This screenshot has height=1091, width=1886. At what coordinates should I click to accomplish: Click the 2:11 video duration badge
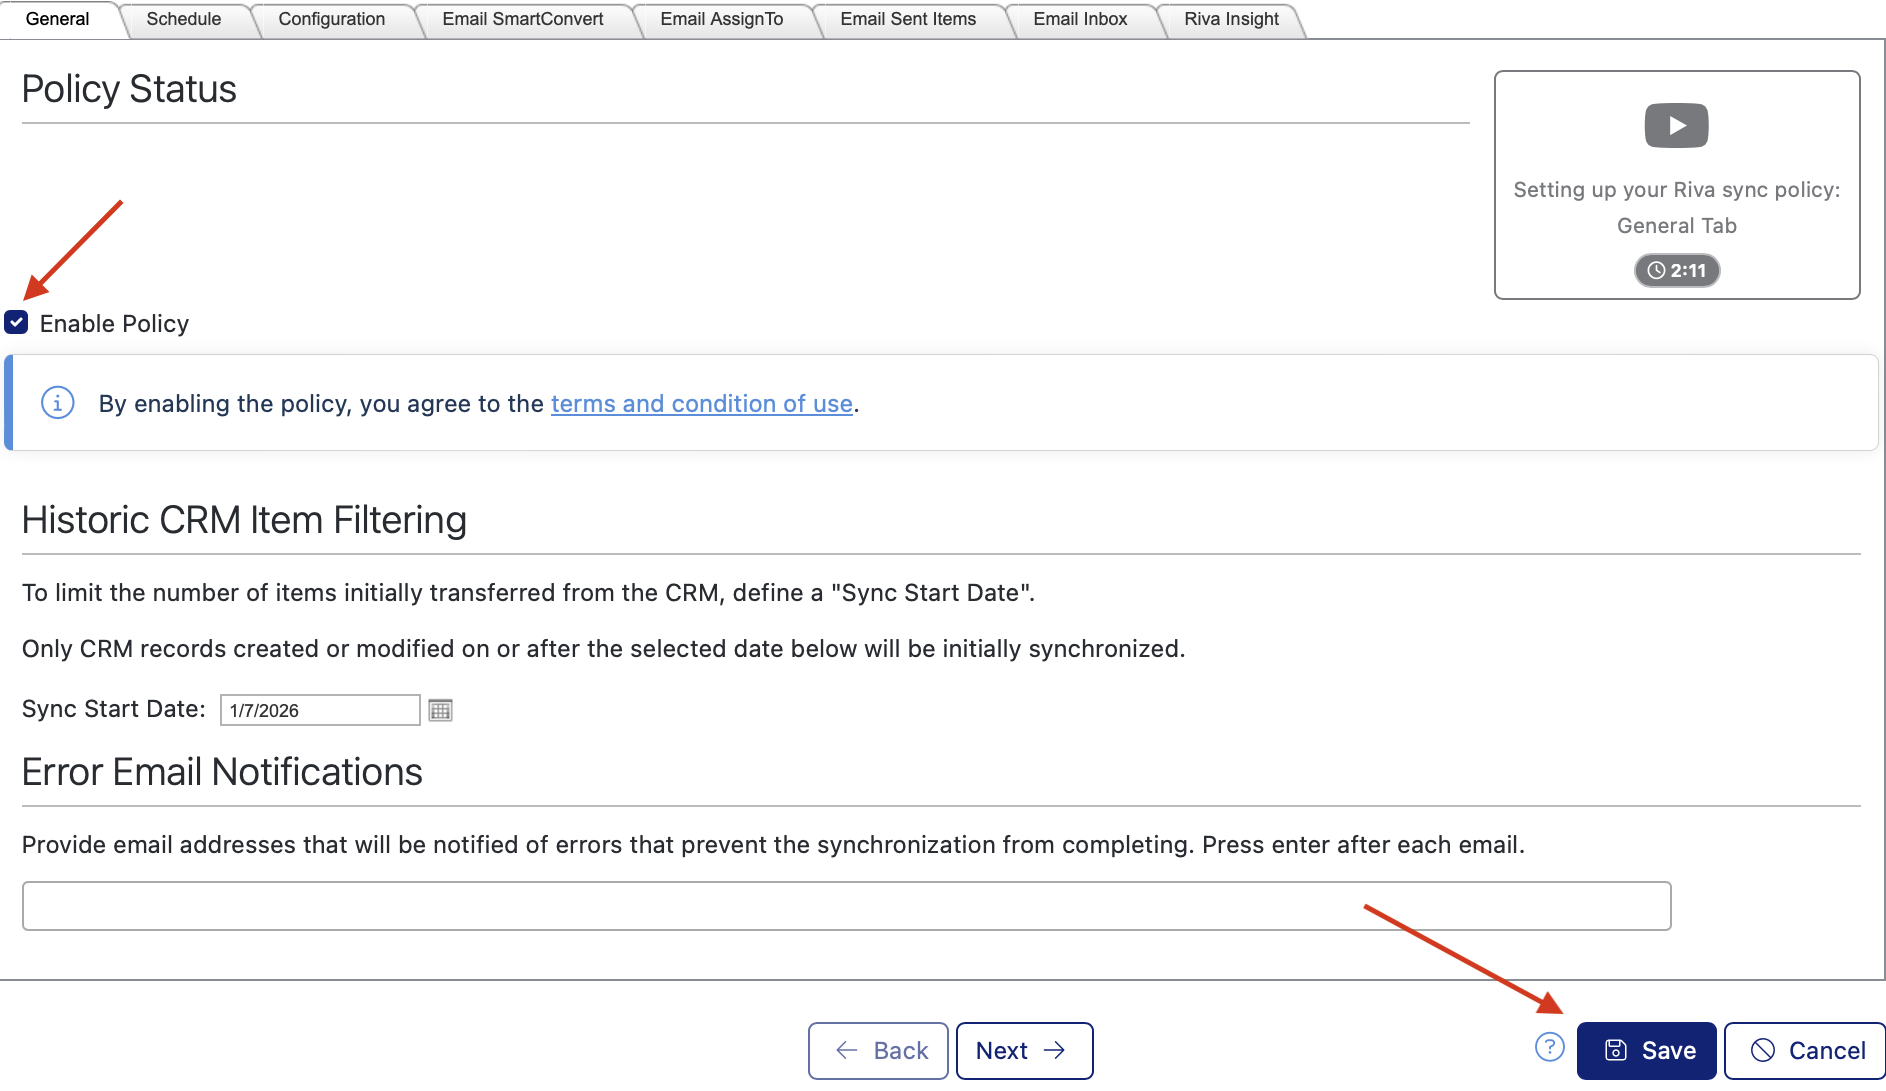1677,270
